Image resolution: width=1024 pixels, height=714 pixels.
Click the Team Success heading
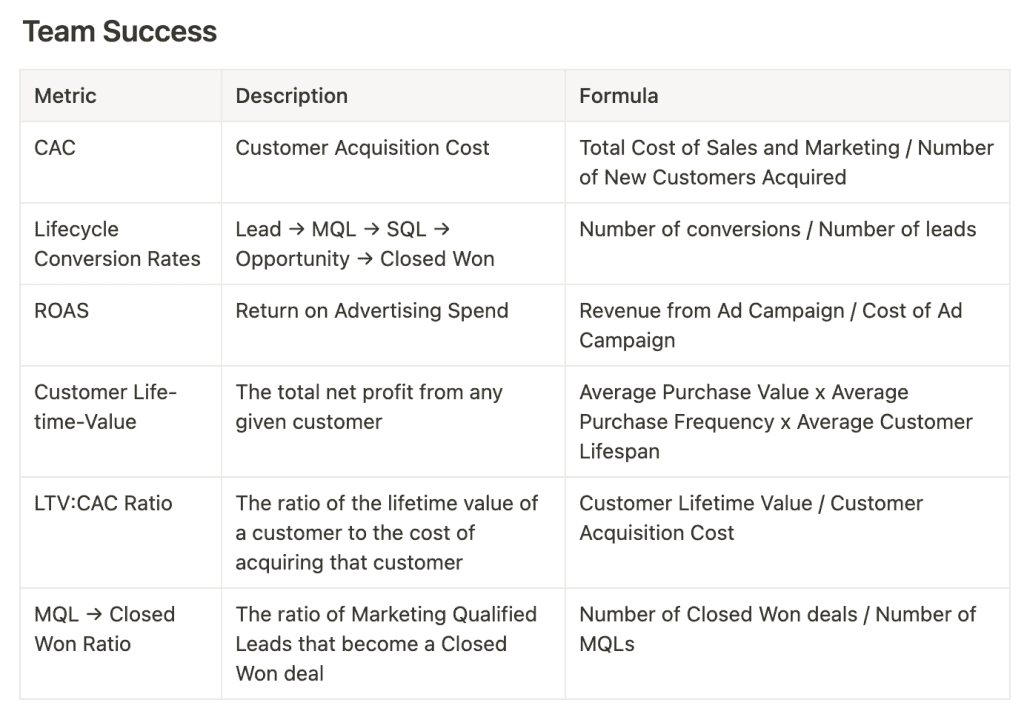[x=120, y=31]
